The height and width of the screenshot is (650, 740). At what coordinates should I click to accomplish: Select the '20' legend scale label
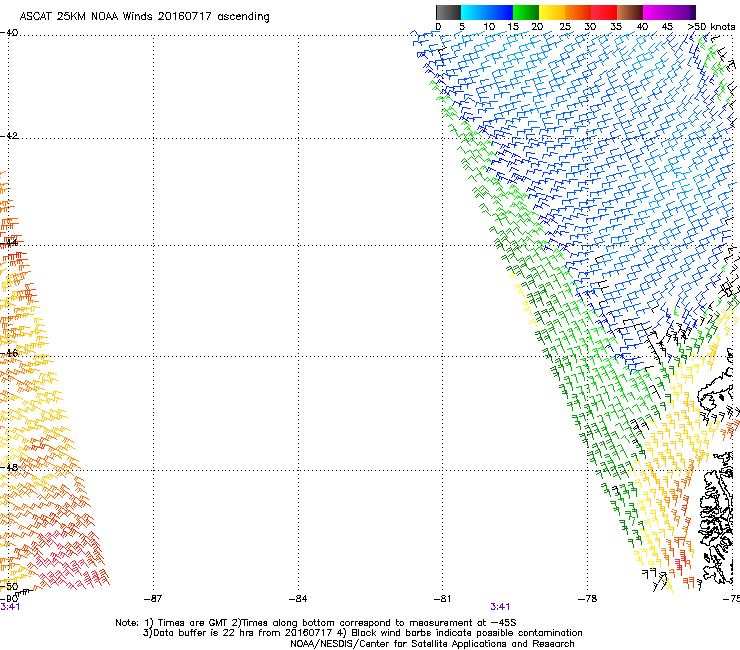click(537, 27)
